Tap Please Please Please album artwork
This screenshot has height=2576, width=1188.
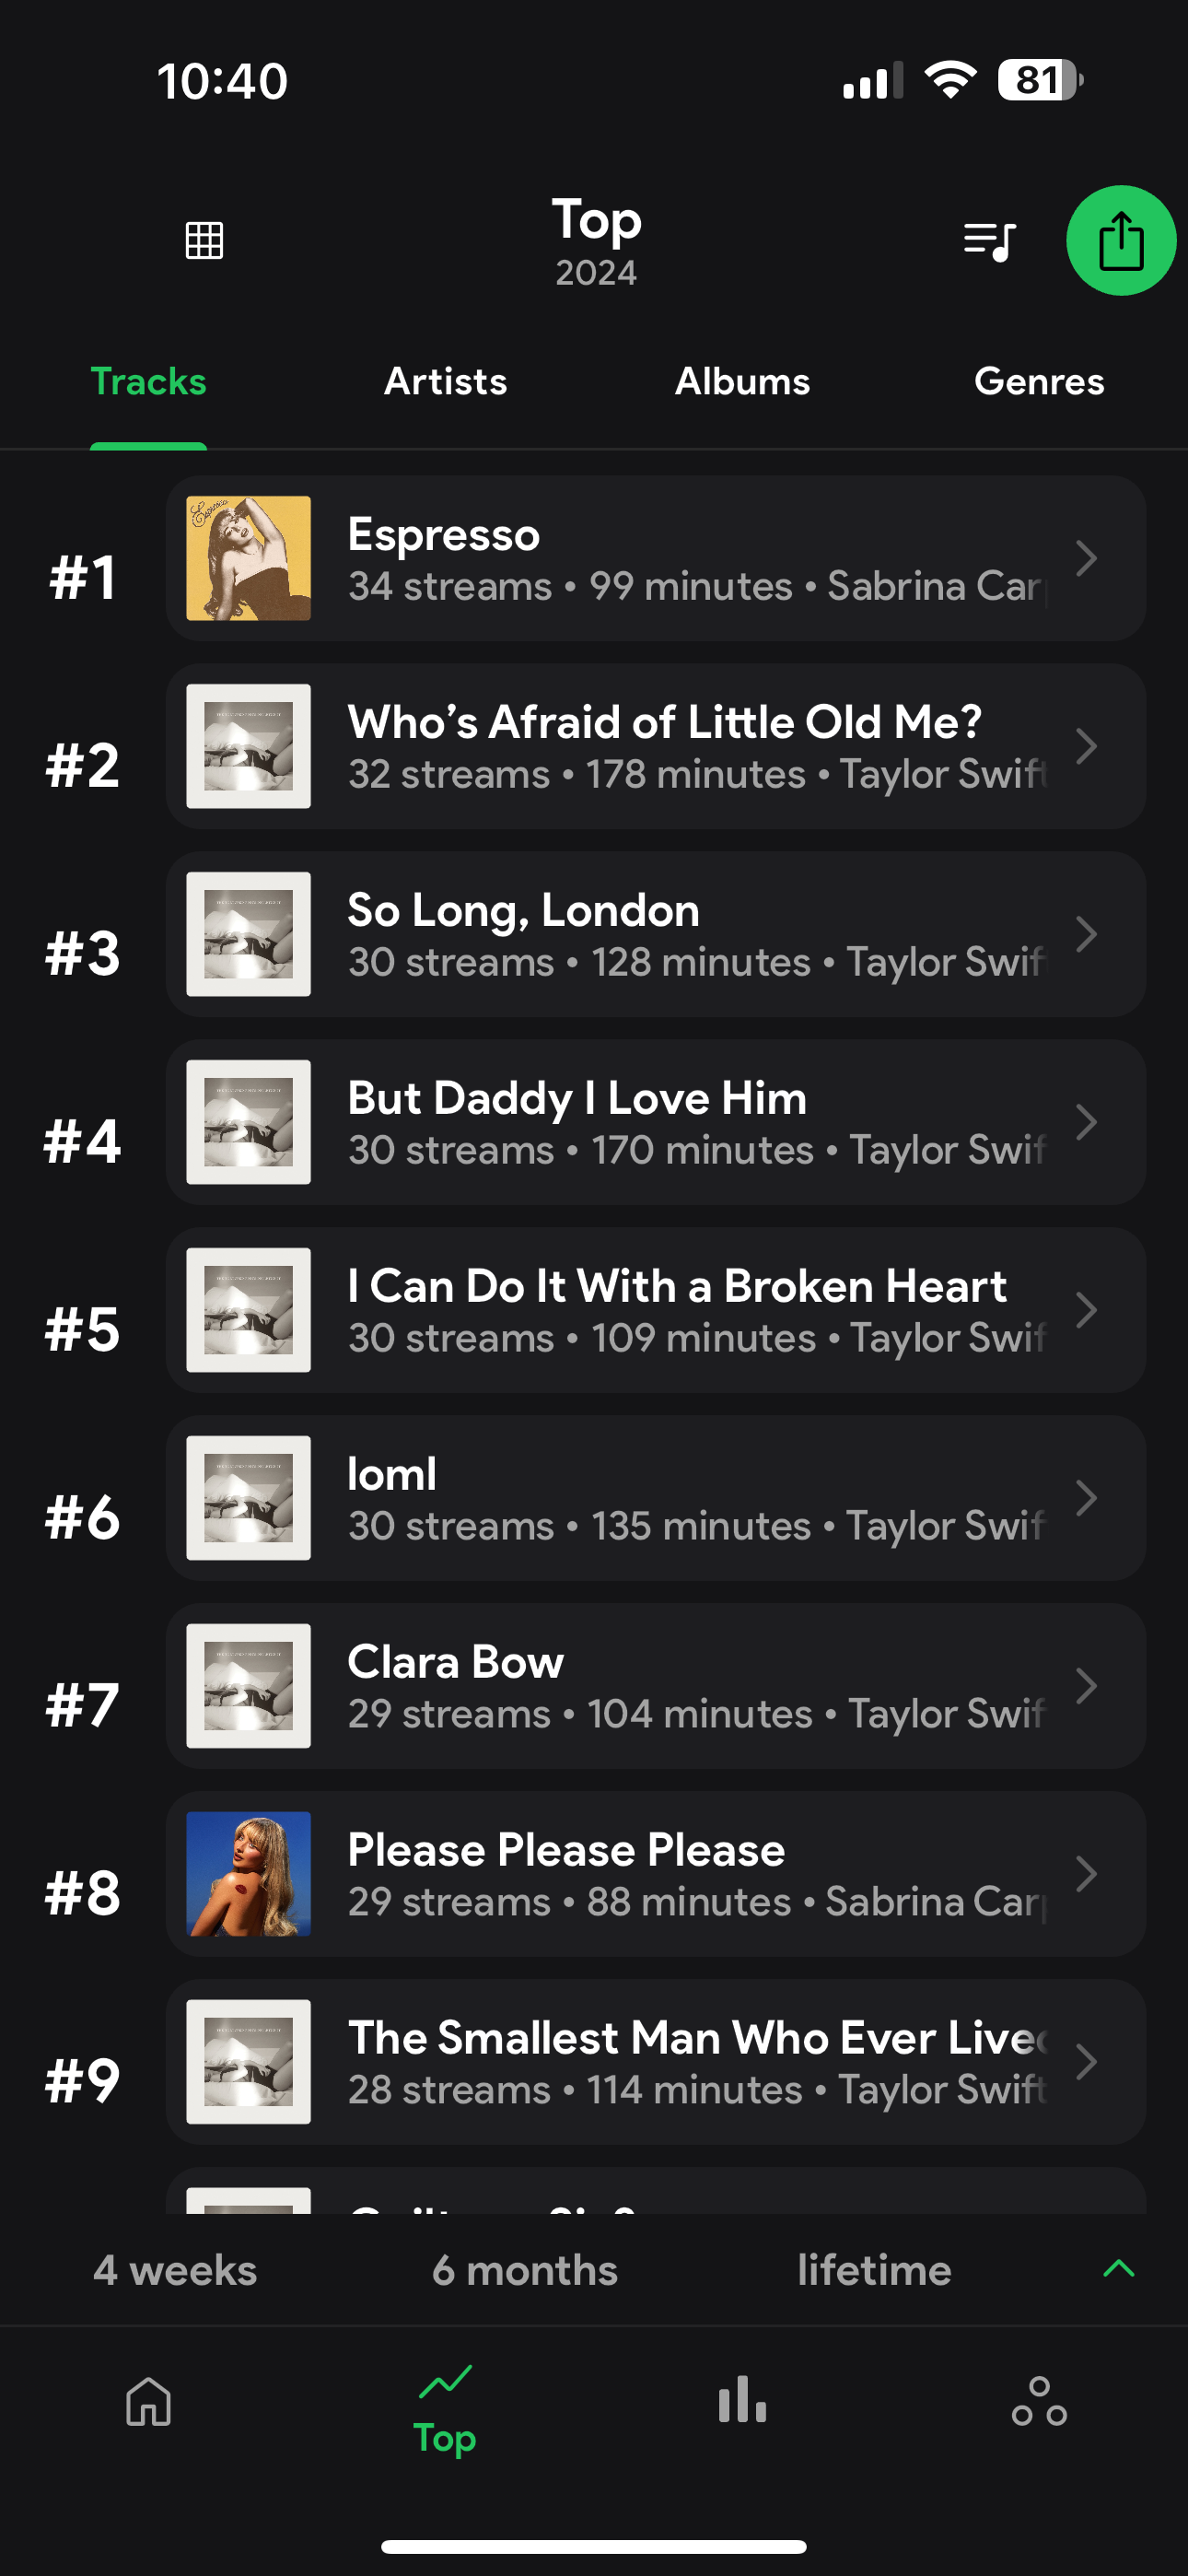tap(248, 1874)
